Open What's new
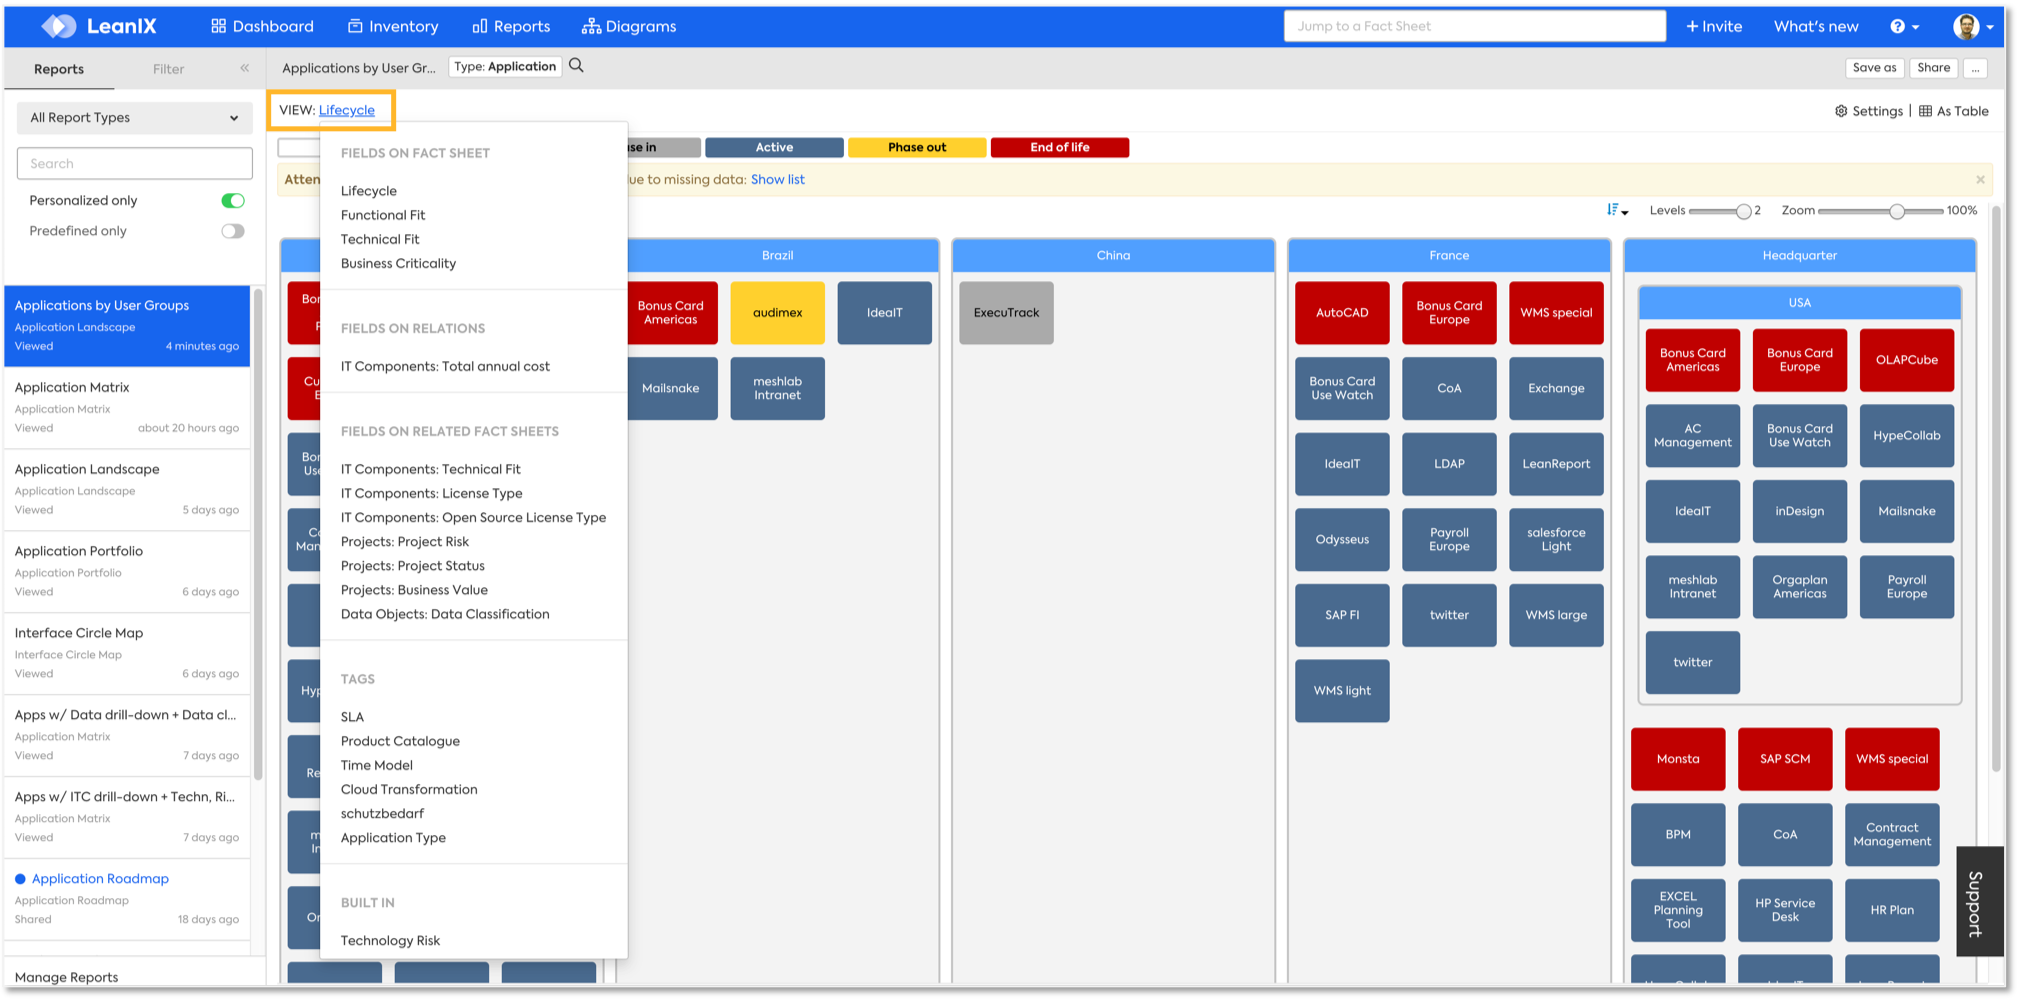Viewport: 2018px width, 999px height. point(1816,26)
